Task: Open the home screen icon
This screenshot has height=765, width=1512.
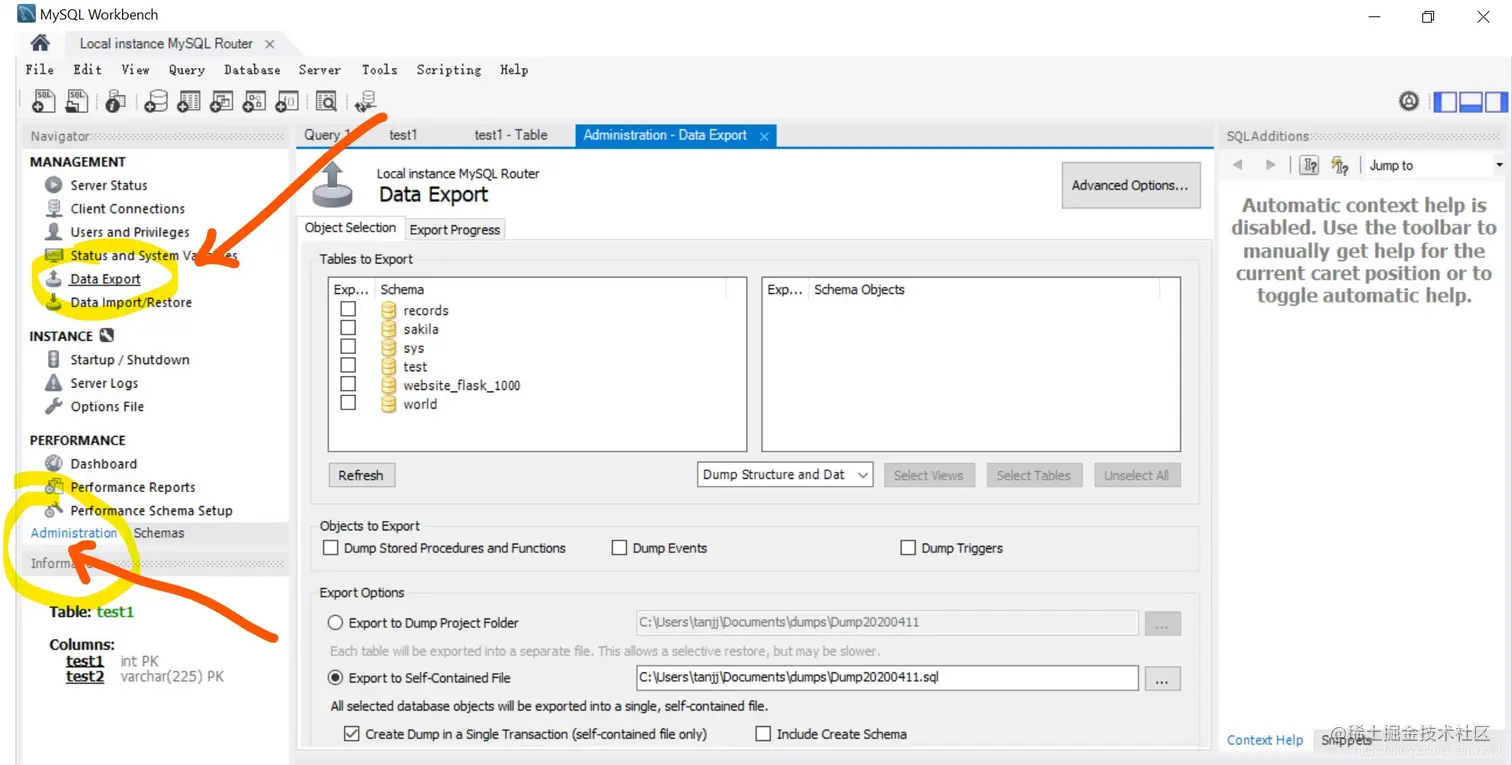Action: coord(40,43)
